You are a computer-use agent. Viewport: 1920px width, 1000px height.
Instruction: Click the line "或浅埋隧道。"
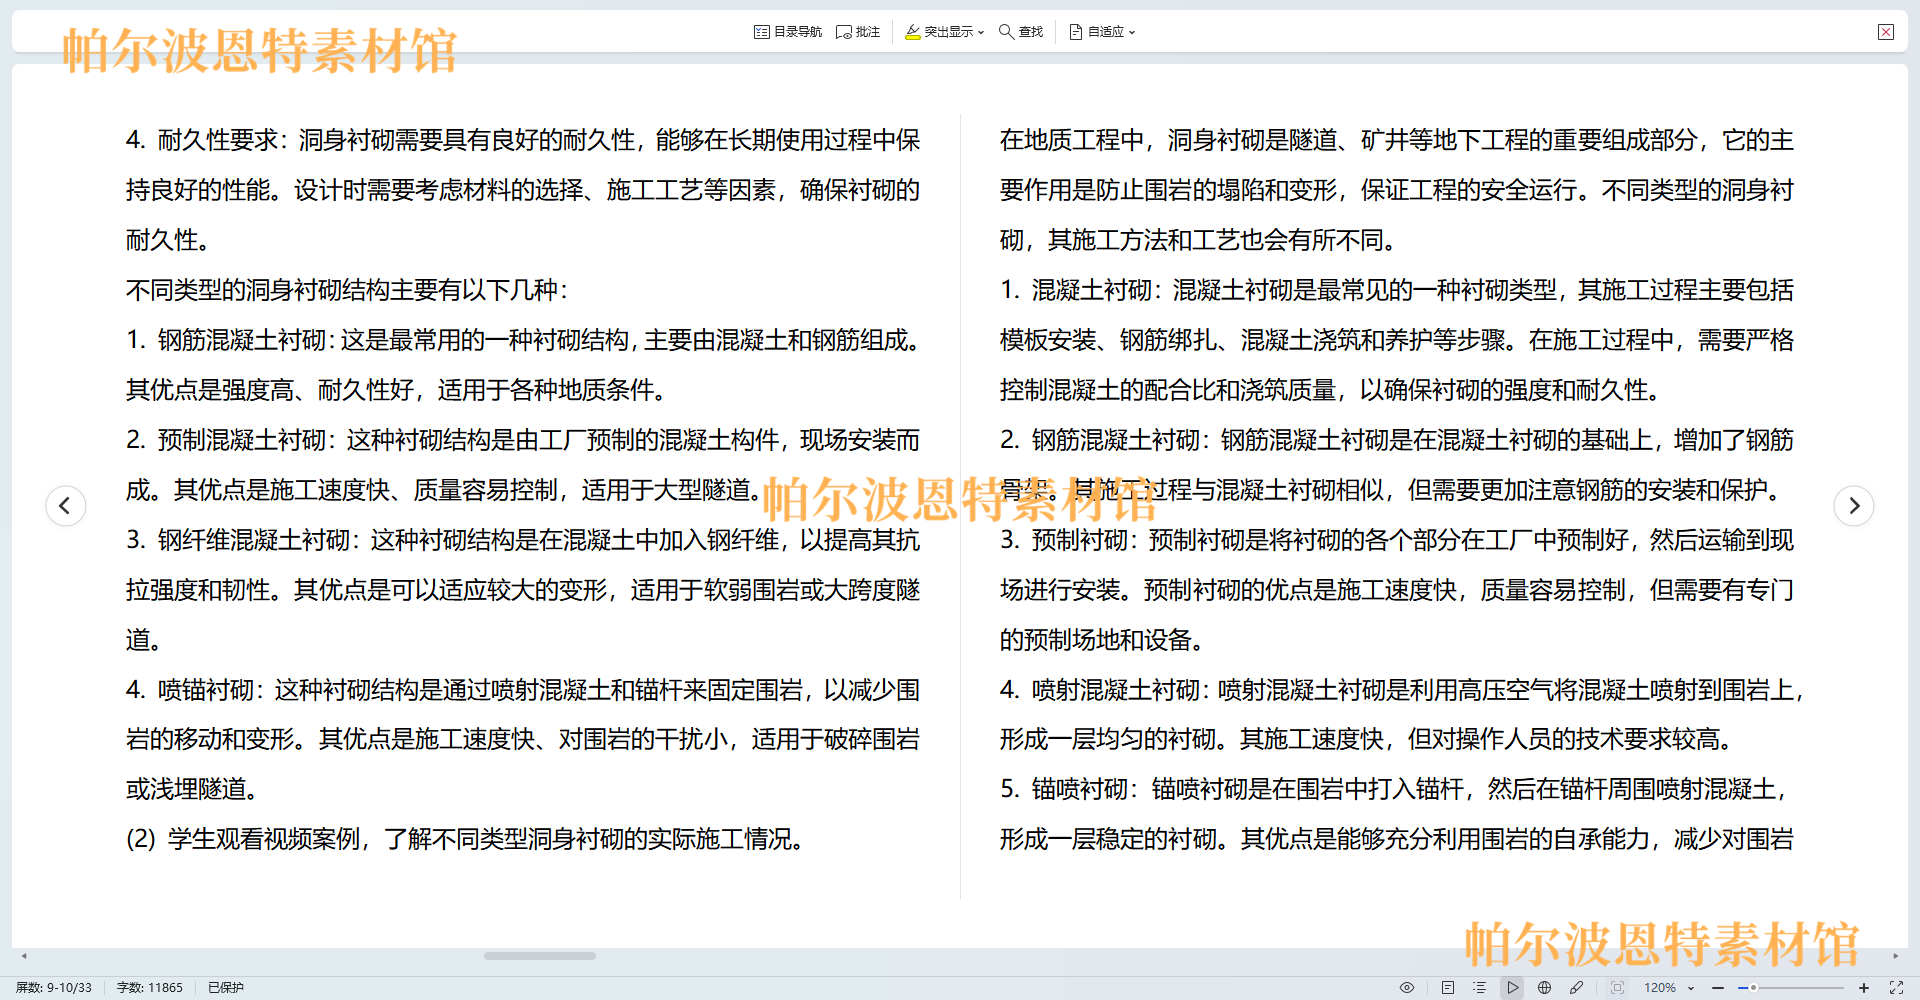(x=194, y=789)
